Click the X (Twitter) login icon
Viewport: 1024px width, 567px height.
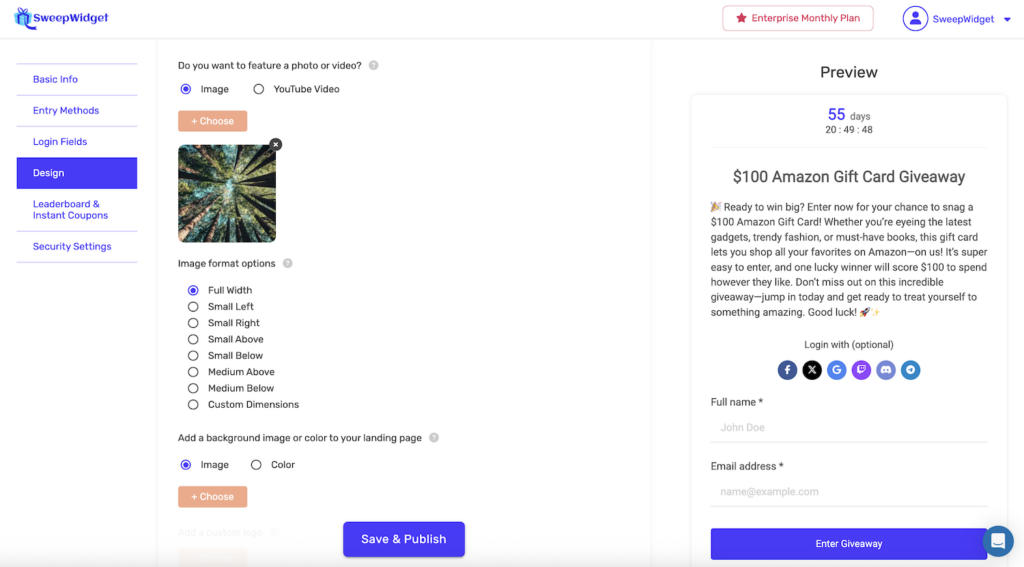pos(812,370)
